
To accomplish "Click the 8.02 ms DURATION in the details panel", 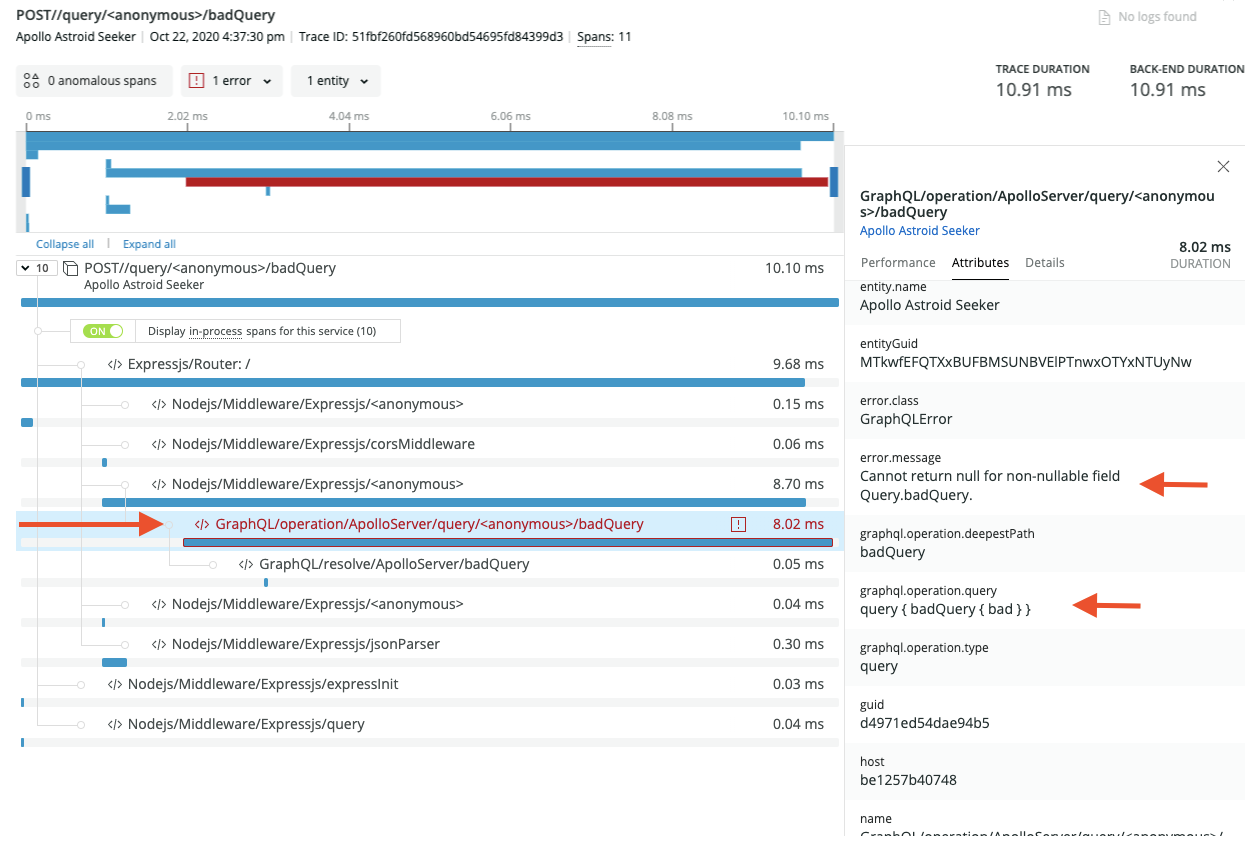I will pos(1206,247).
